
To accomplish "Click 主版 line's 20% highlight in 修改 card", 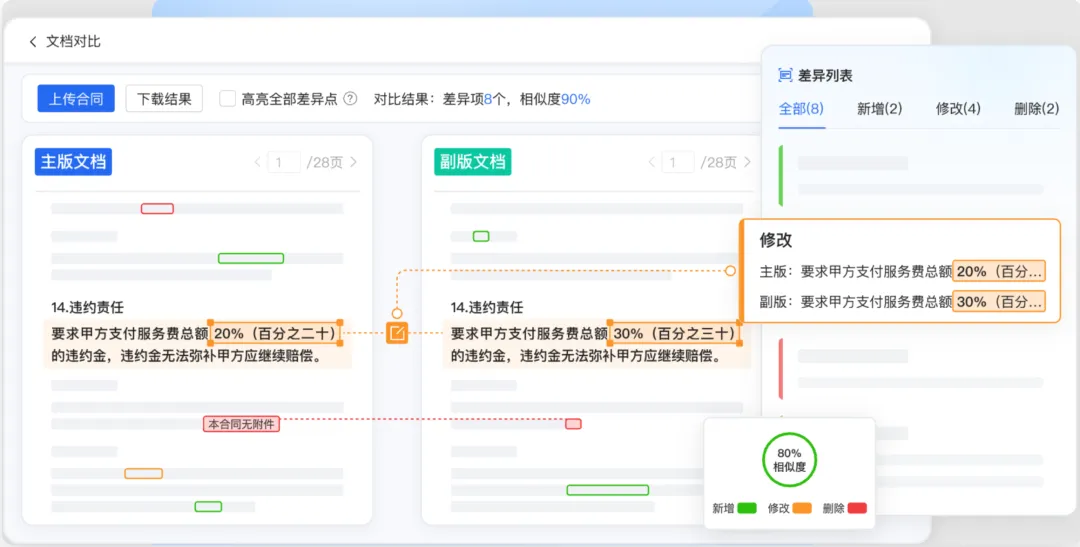I will pos(999,271).
